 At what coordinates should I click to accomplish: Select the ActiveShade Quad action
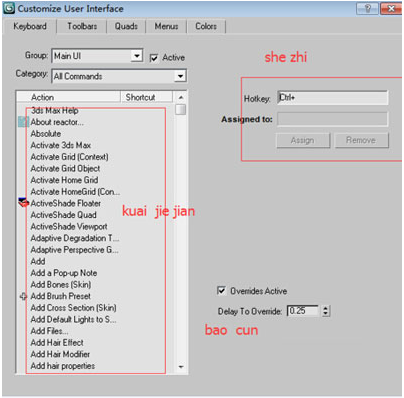(64, 215)
